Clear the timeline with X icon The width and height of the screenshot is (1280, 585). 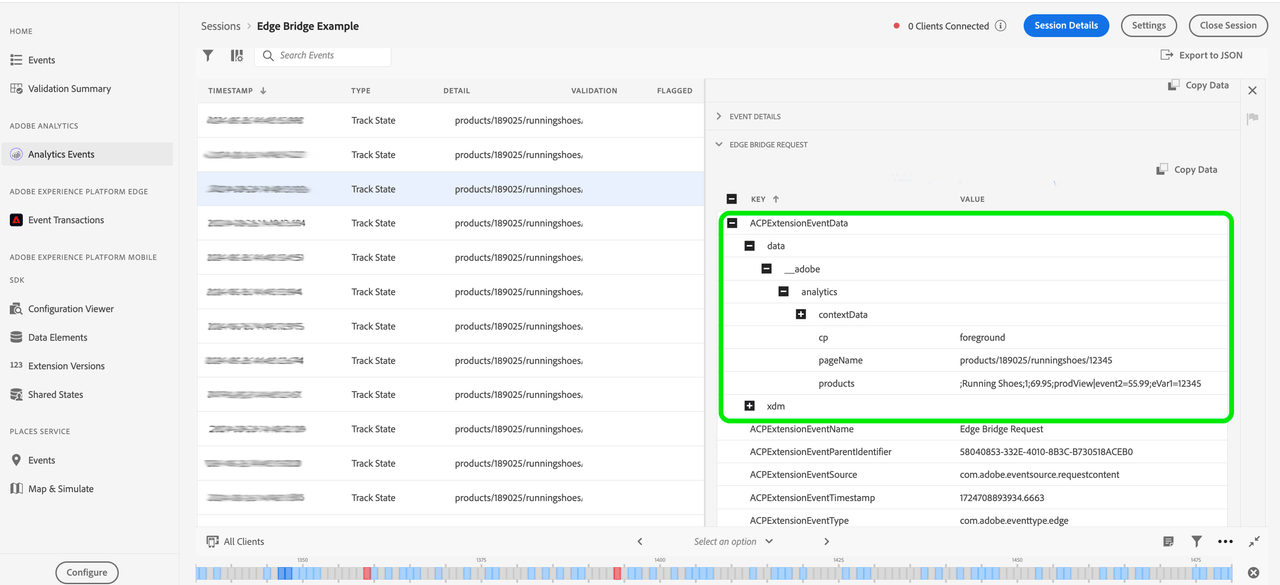[1254, 573]
